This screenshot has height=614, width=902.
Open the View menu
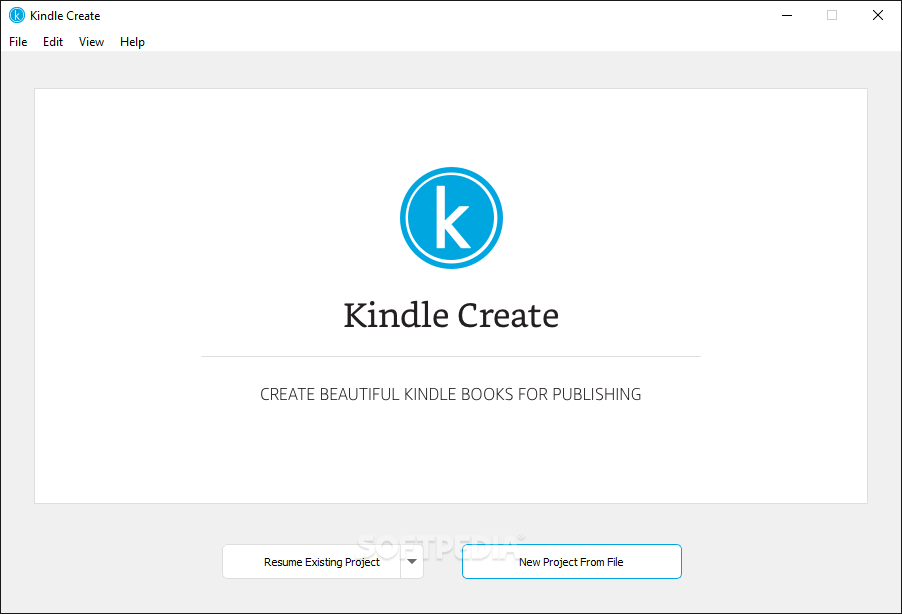(x=91, y=42)
